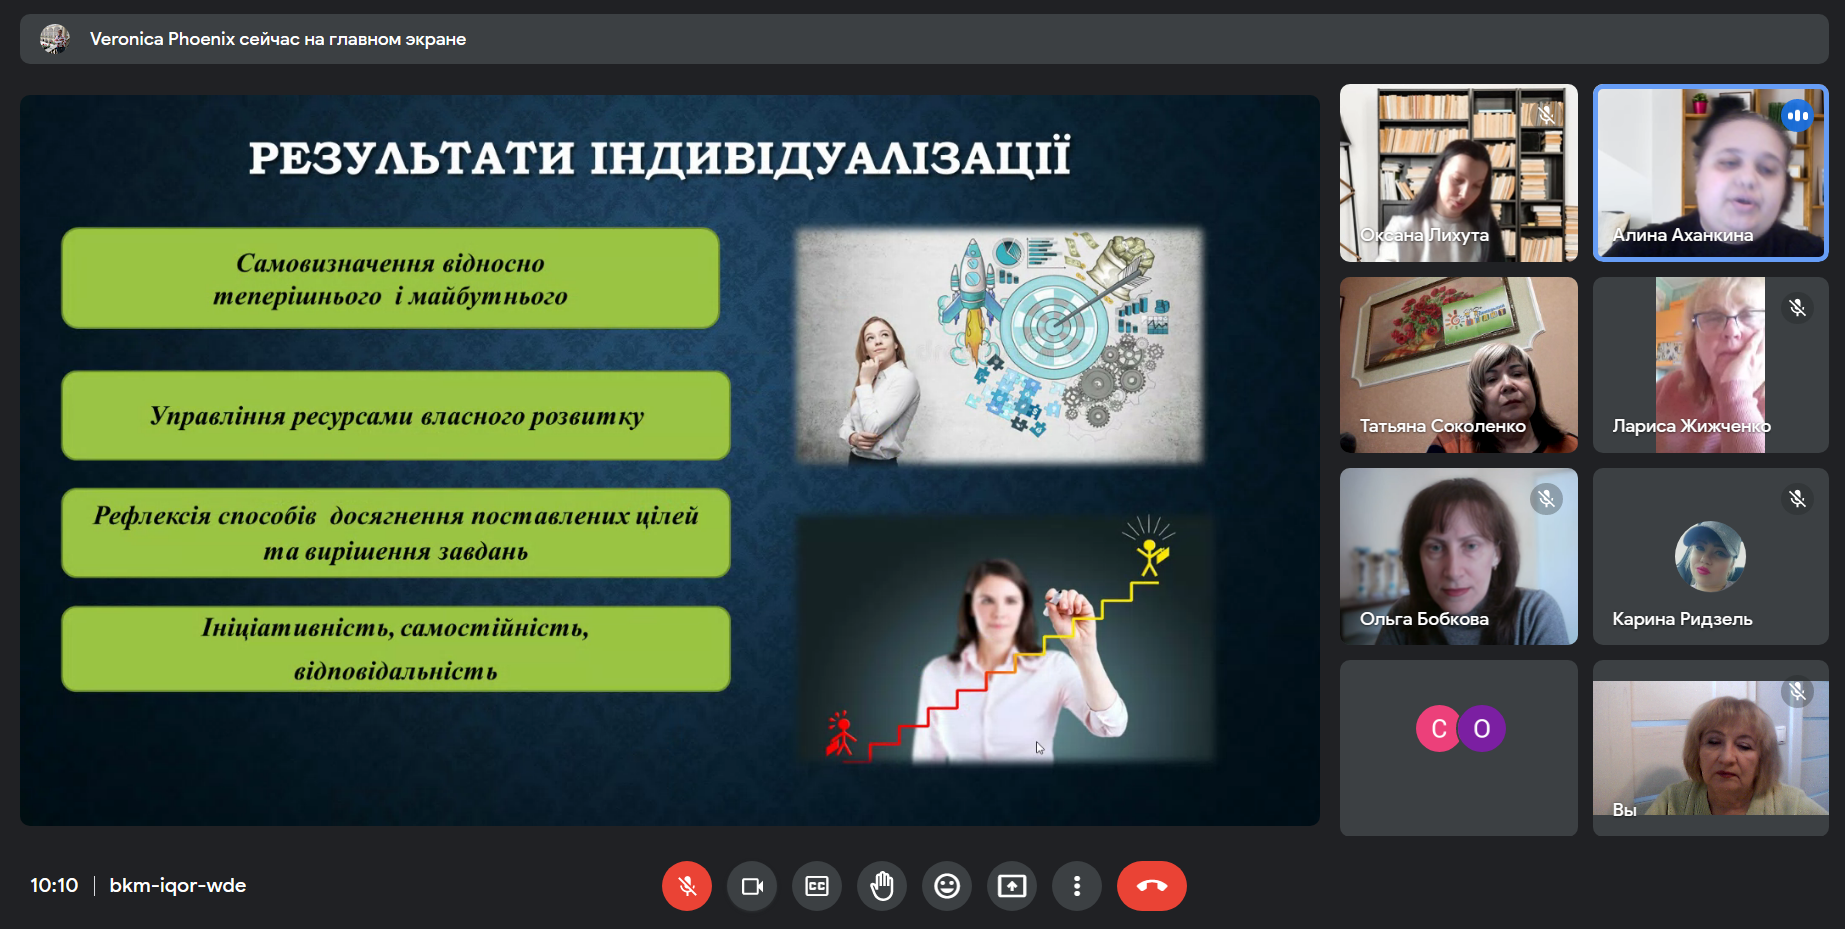Select Оксана Лихута's video tile

tap(1458, 172)
